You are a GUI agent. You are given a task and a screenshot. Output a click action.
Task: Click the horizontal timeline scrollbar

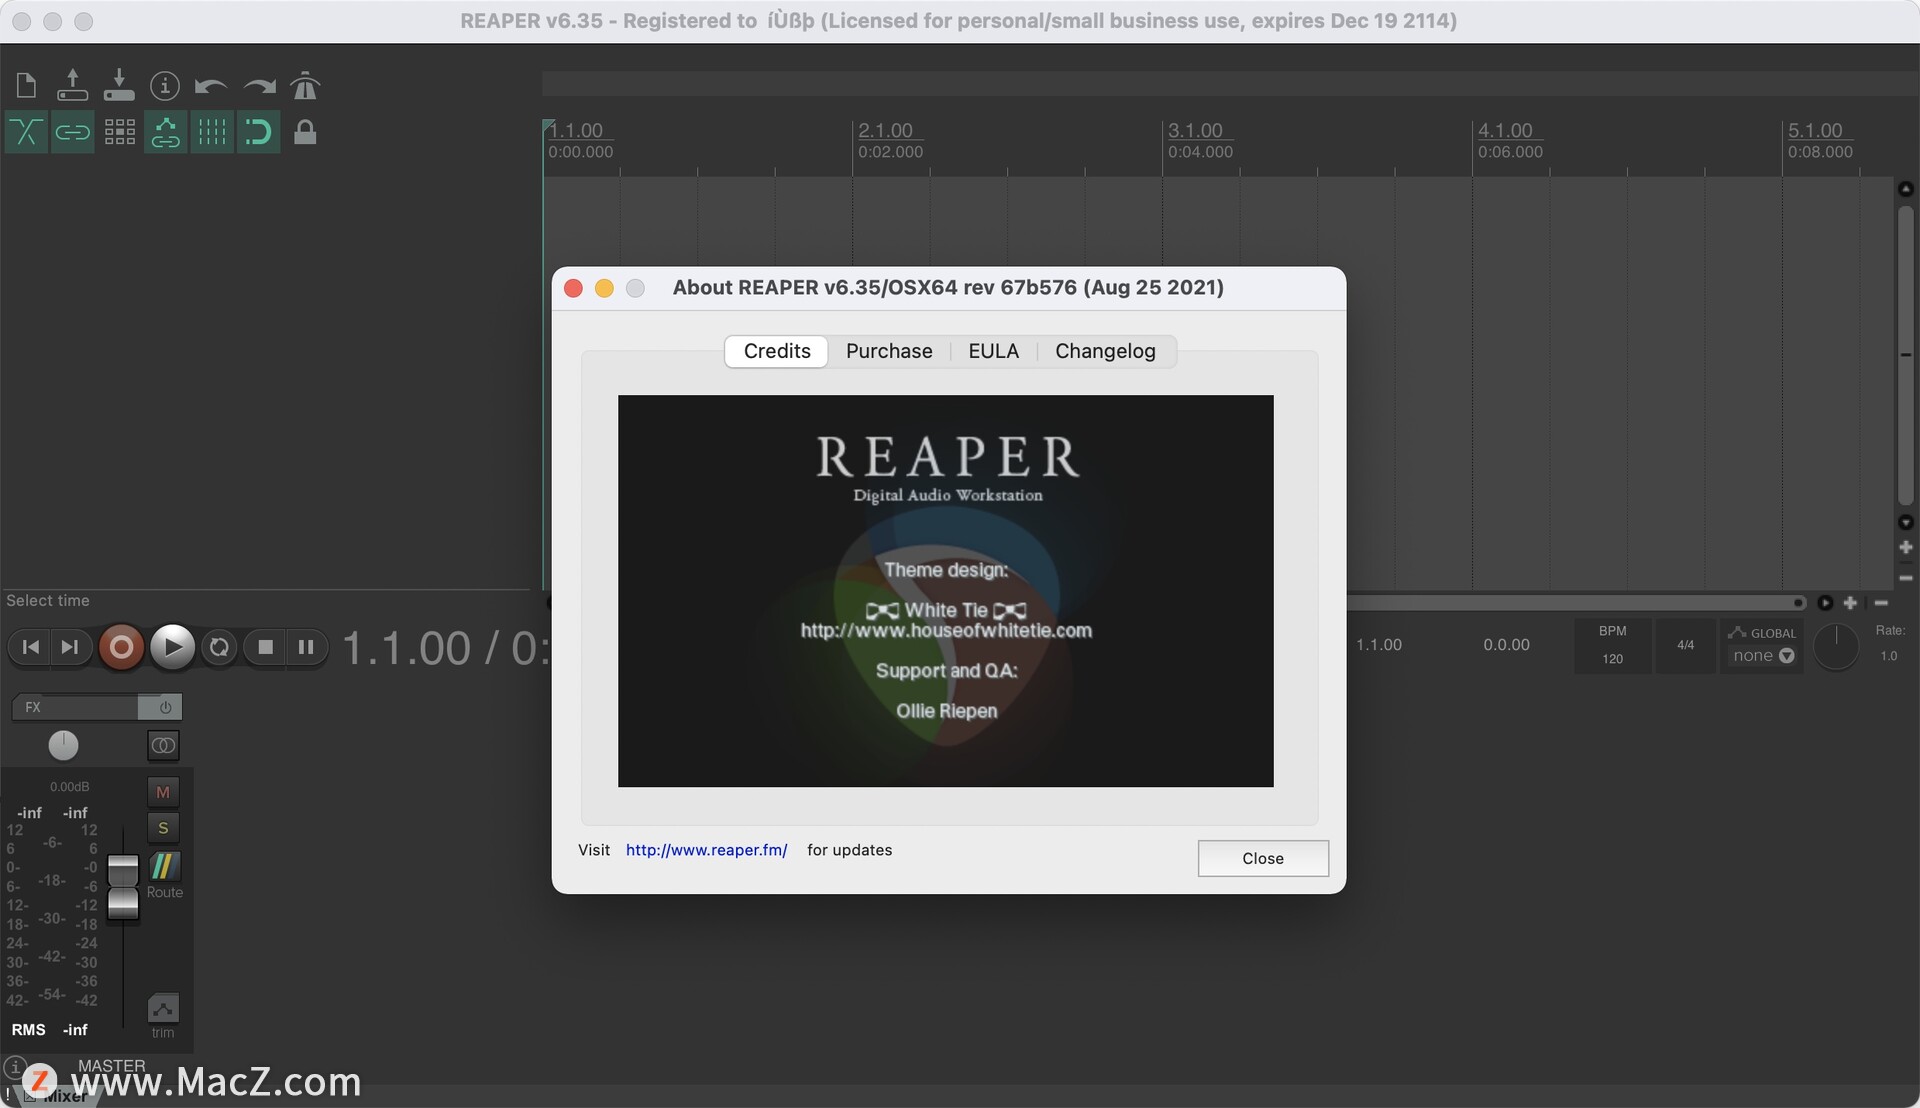1575,603
